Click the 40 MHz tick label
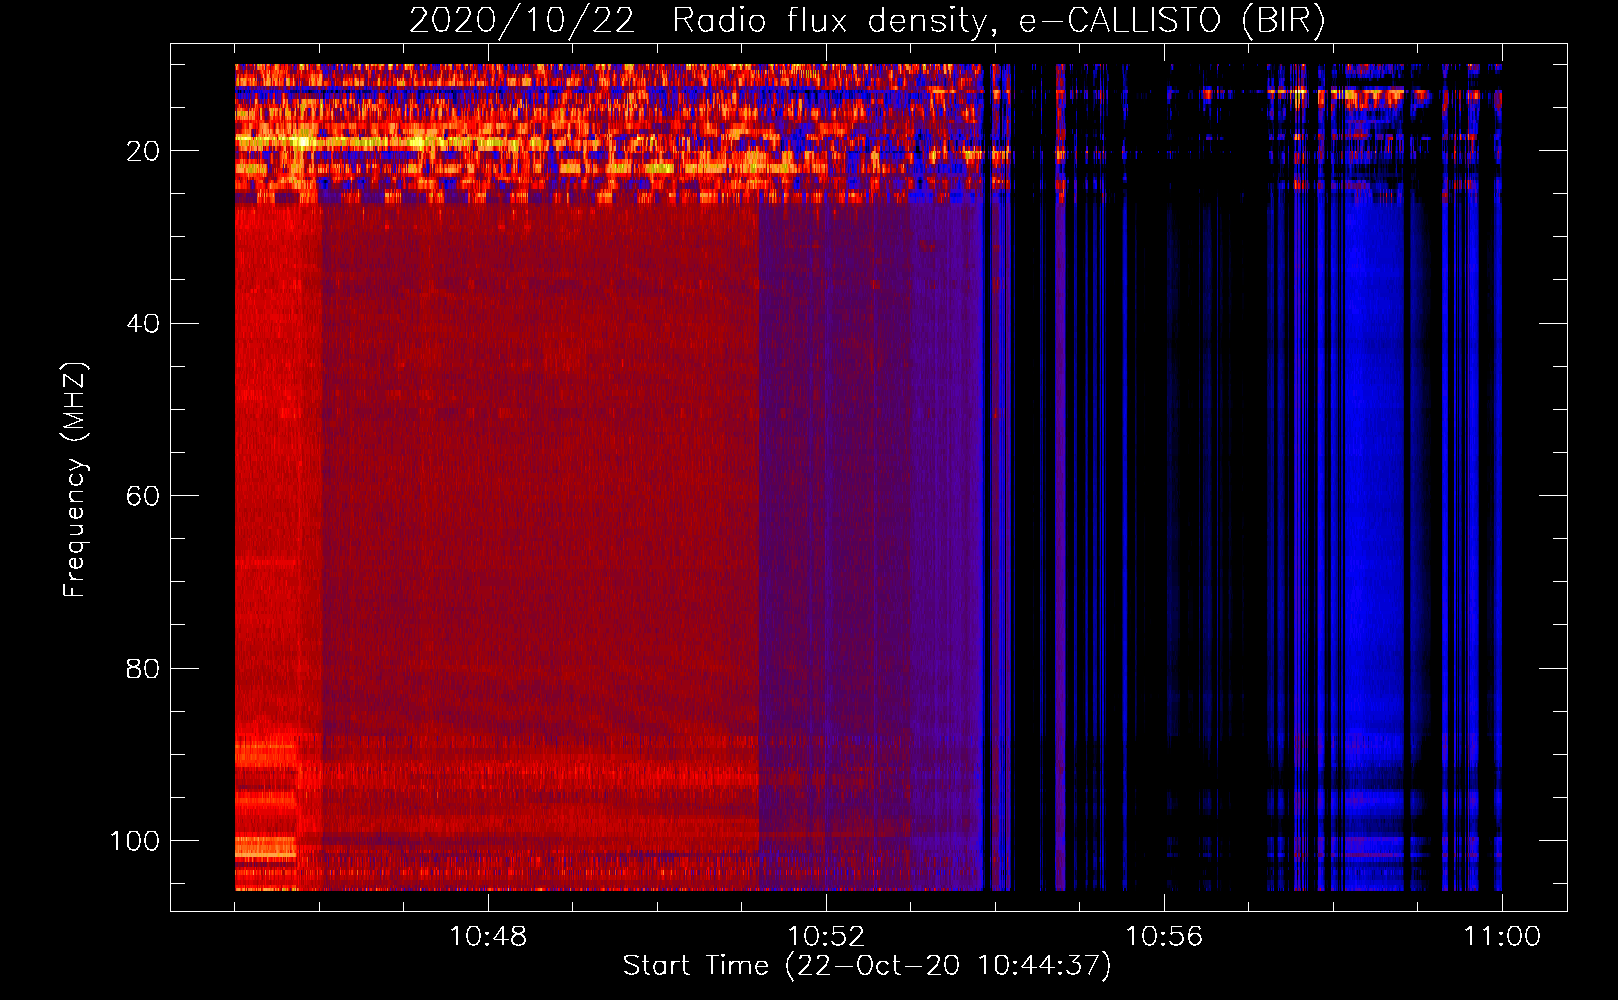Image resolution: width=1618 pixels, height=1000 pixels. 143,324
